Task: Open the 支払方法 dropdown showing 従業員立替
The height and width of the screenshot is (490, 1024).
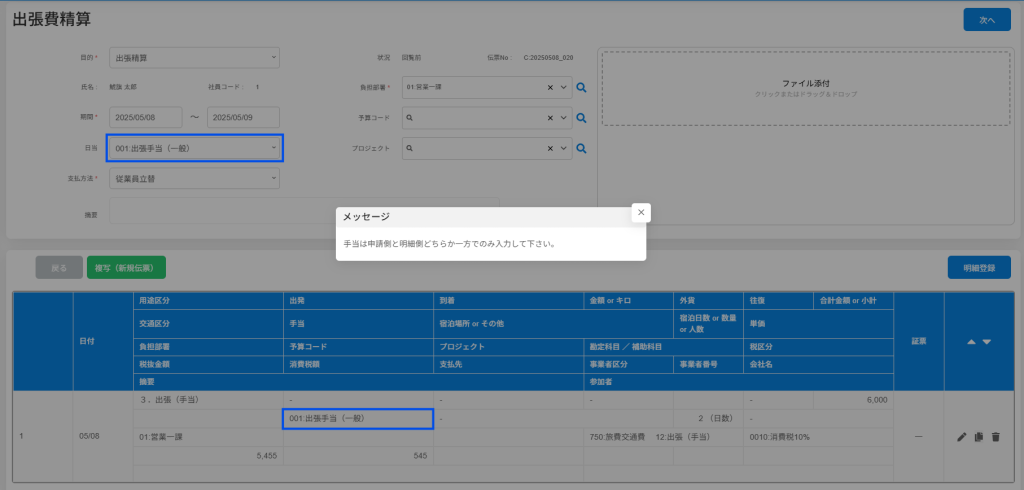Action: pyautogui.click(x=193, y=178)
